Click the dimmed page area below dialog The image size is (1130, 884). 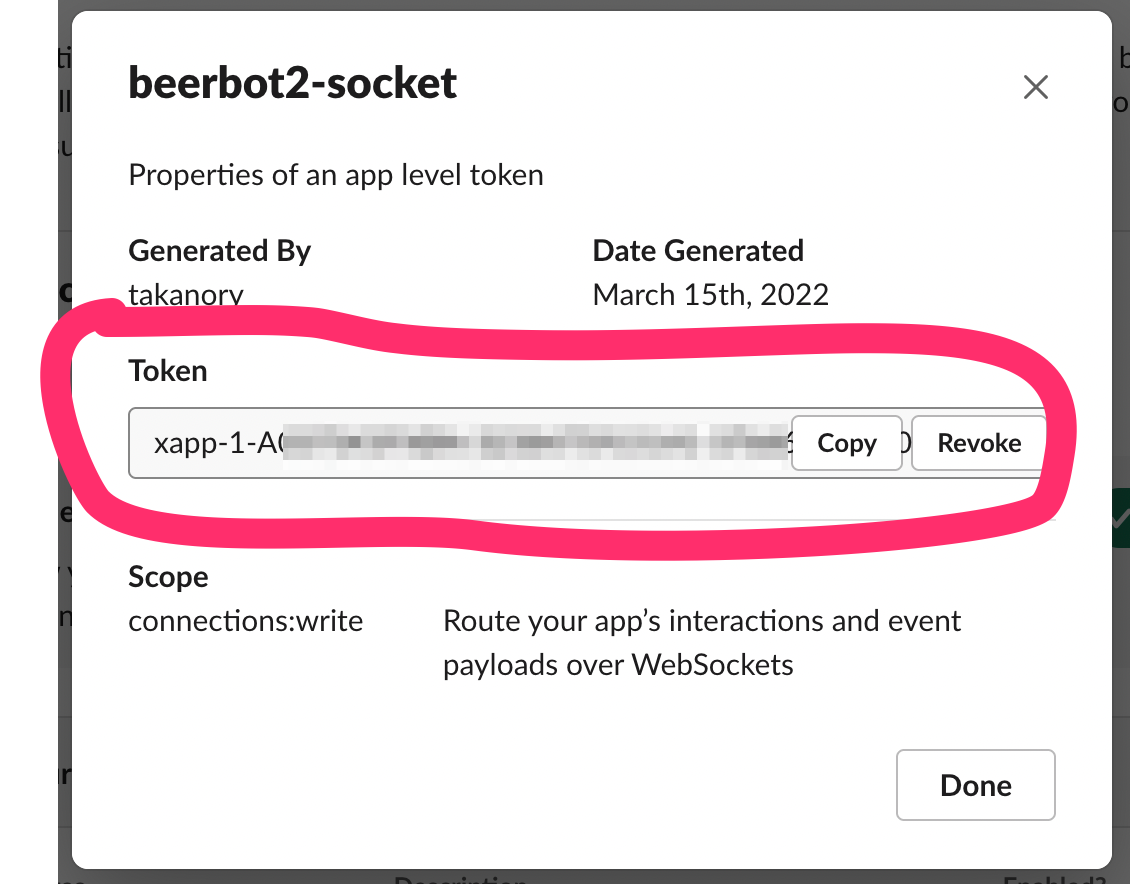point(600,876)
